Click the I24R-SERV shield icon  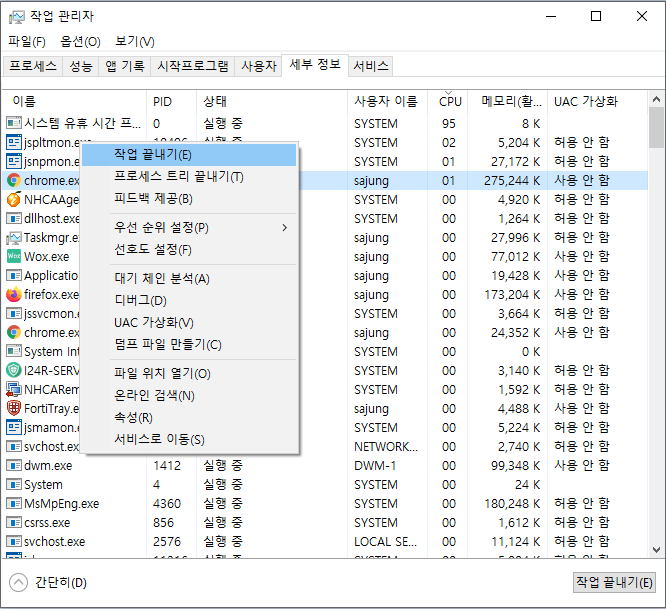14,370
